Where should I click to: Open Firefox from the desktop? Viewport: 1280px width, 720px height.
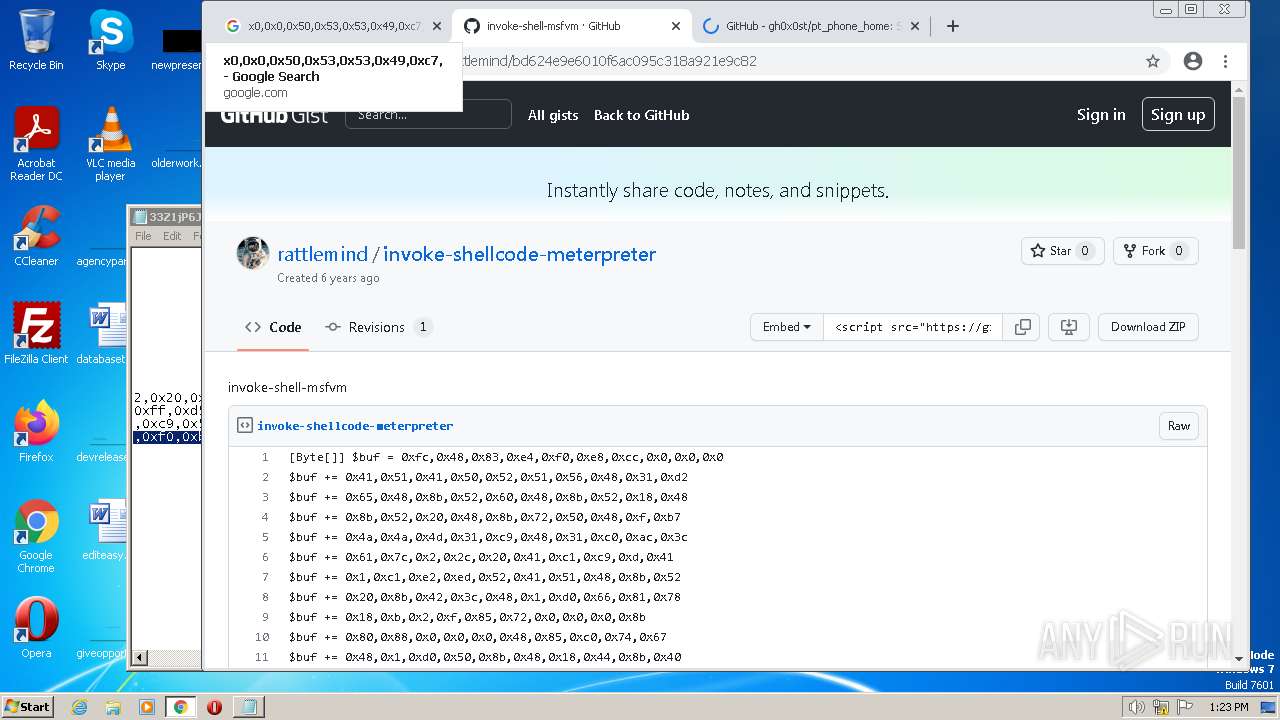click(36, 432)
